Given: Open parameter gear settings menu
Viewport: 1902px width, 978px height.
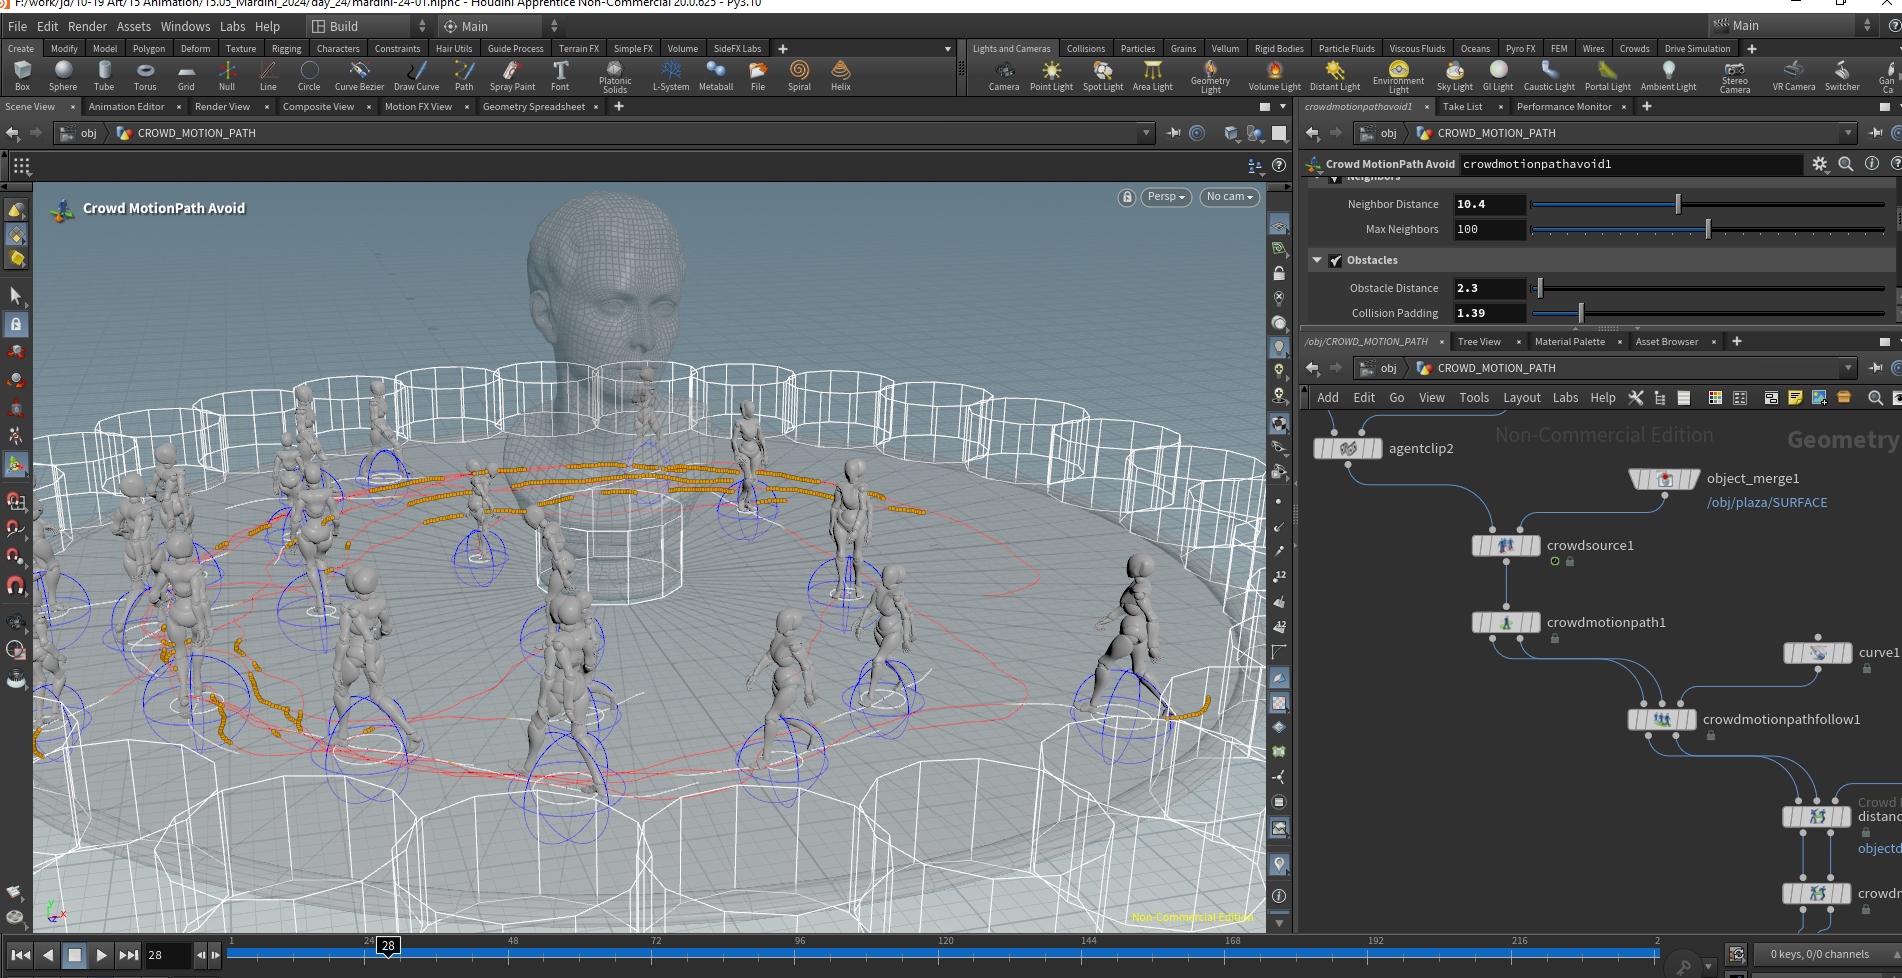Looking at the screenshot, I should pos(1820,164).
